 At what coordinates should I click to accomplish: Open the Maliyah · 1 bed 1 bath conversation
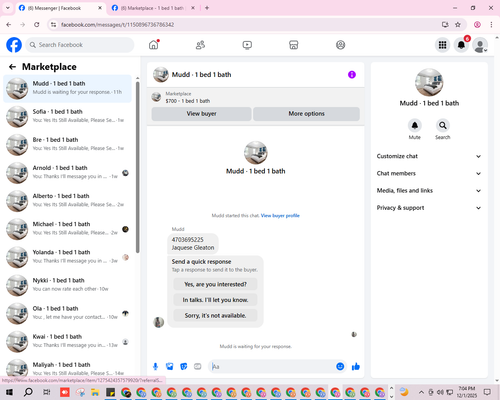(x=67, y=368)
